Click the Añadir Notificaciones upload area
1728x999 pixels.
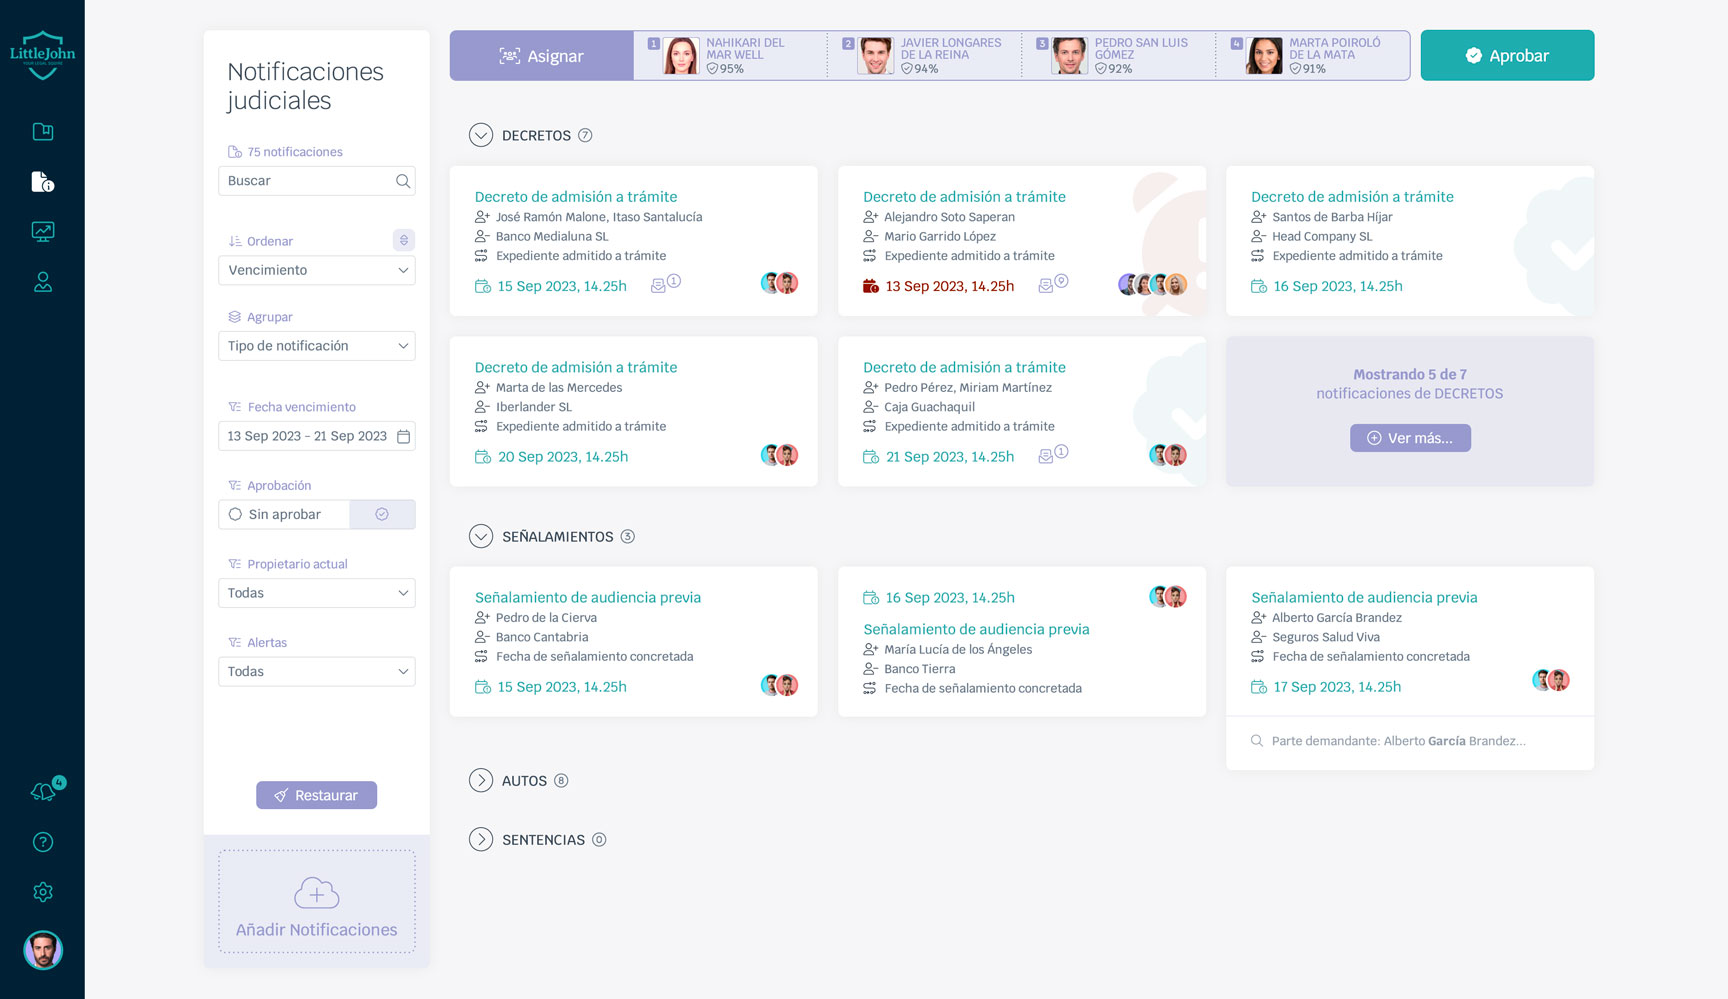point(316,902)
